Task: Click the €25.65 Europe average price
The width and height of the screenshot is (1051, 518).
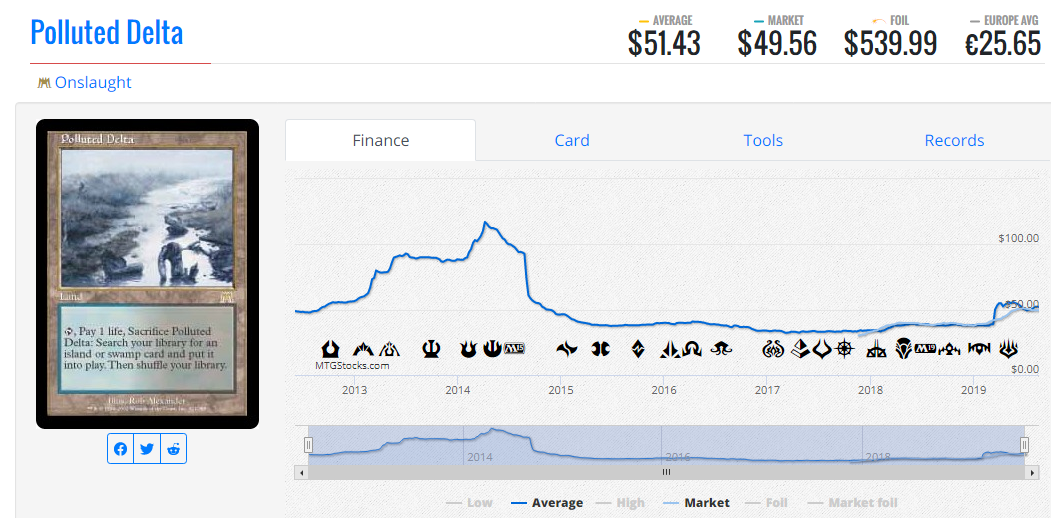Action: coord(1003,44)
